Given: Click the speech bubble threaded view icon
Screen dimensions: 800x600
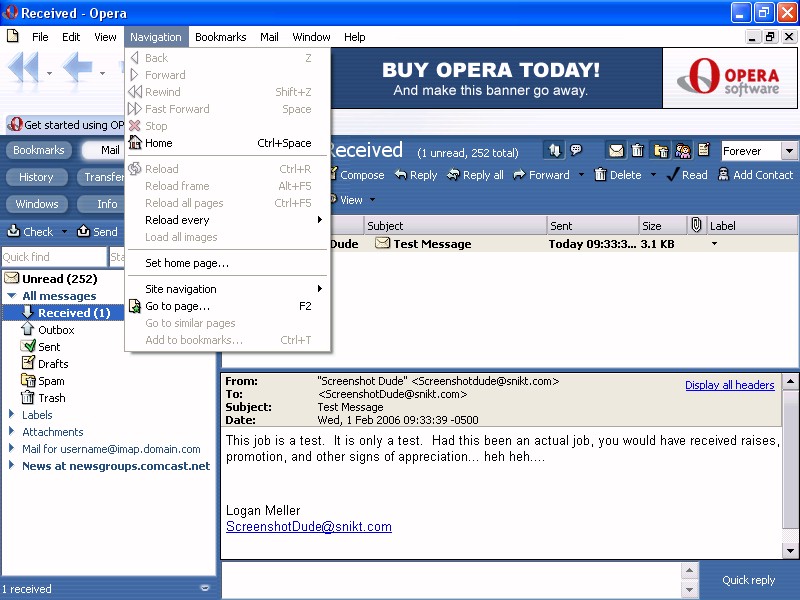Looking at the screenshot, I should coord(576,150).
